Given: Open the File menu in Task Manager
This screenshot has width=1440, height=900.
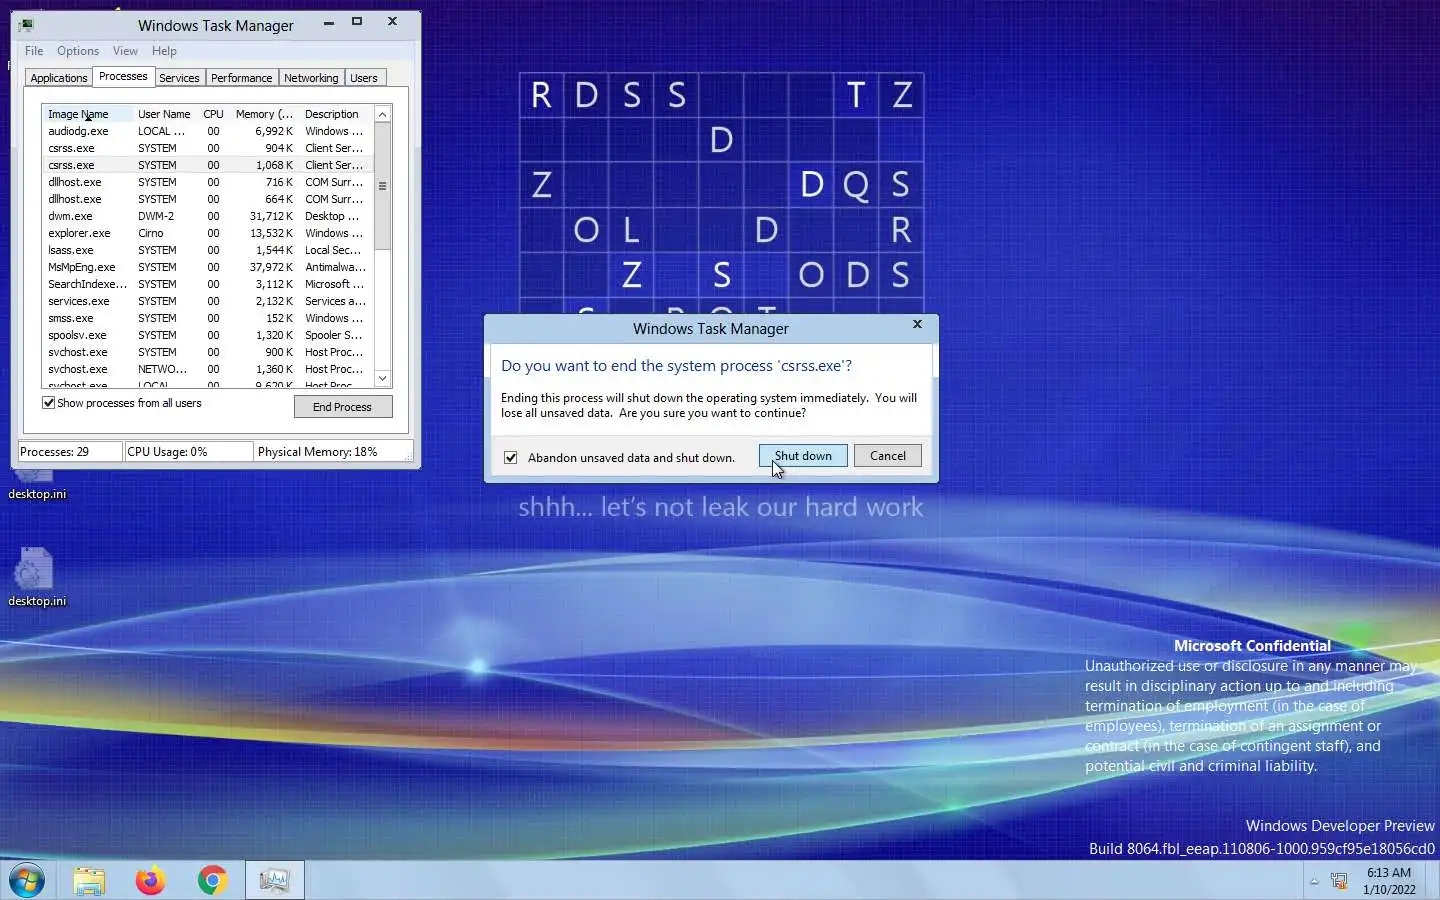Looking at the screenshot, I should tap(34, 51).
